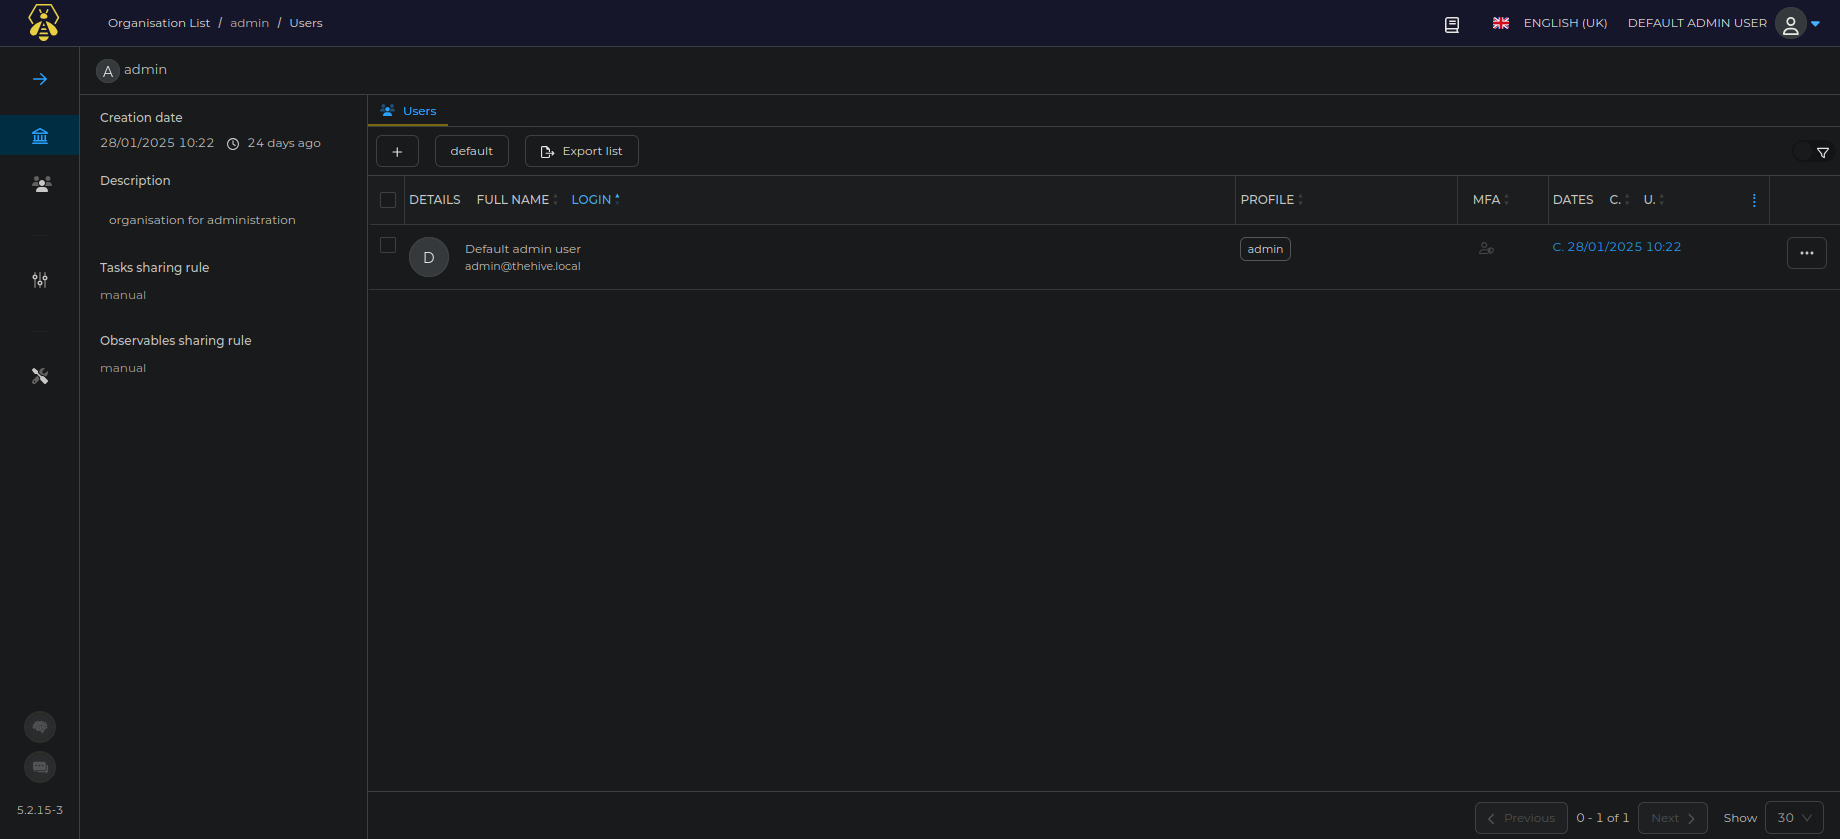Click the chat bubble icon in sidebar
Viewport: 1840px width, 839px height.
pos(40,767)
